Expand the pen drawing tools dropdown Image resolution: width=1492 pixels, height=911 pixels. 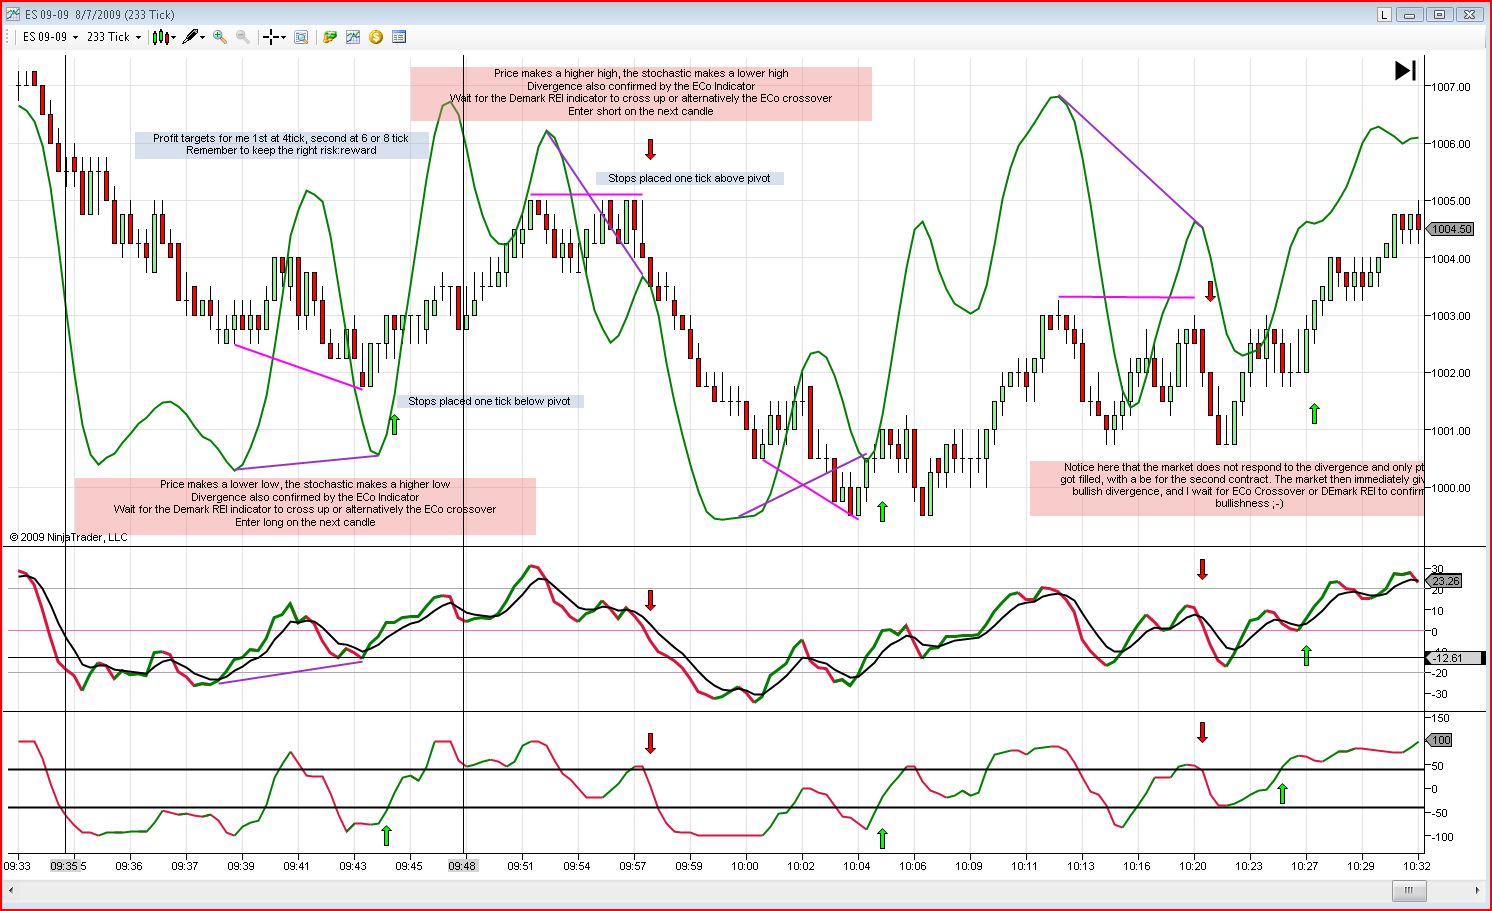(x=194, y=37)
